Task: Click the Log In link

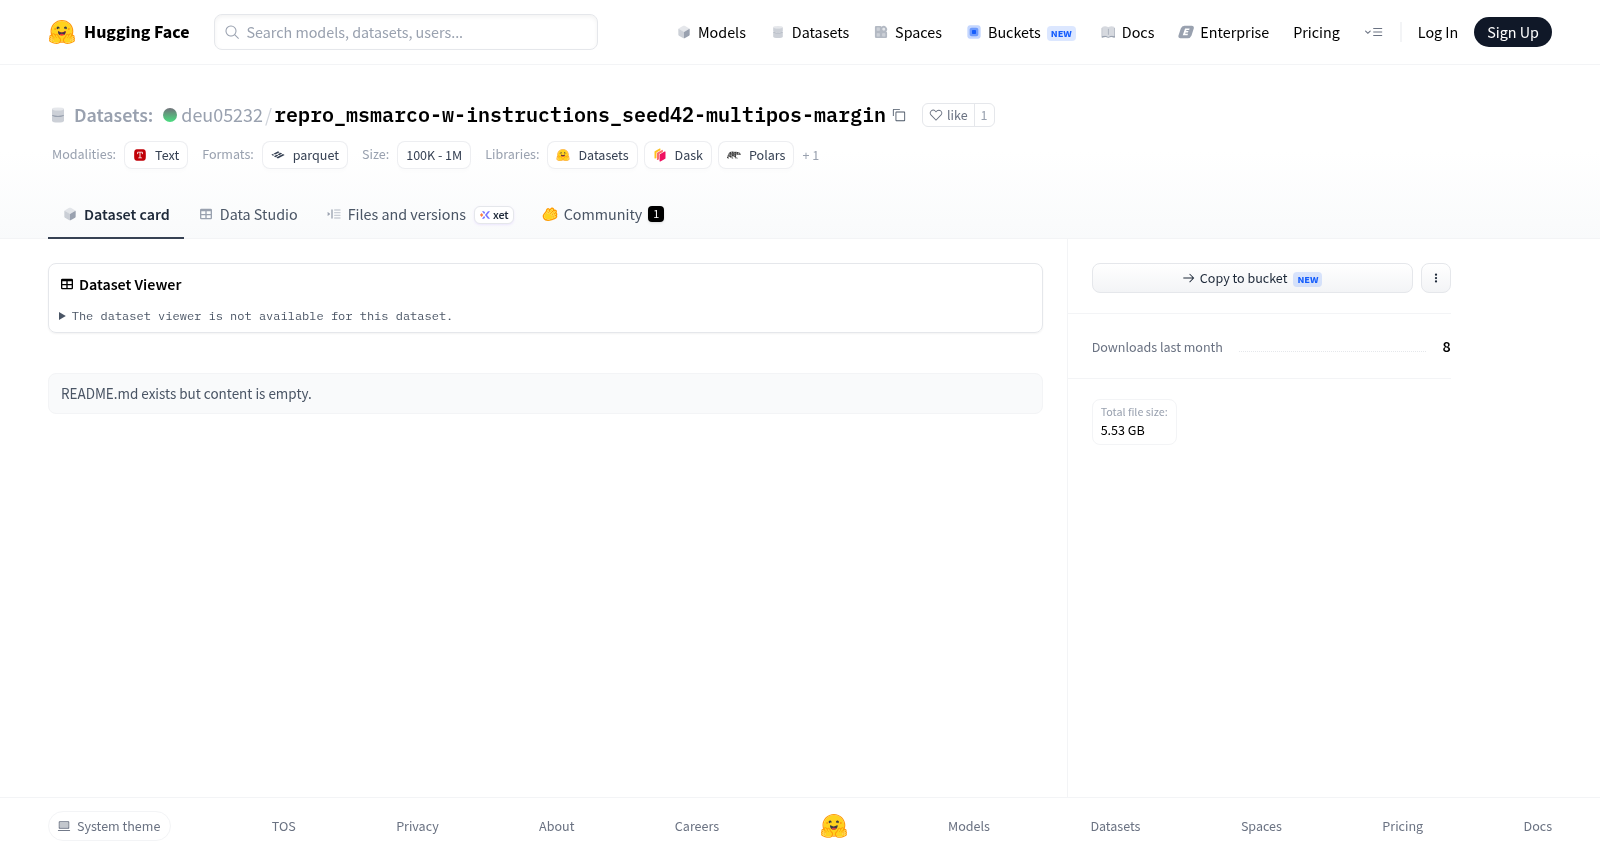Action: tap(1437, 33)
